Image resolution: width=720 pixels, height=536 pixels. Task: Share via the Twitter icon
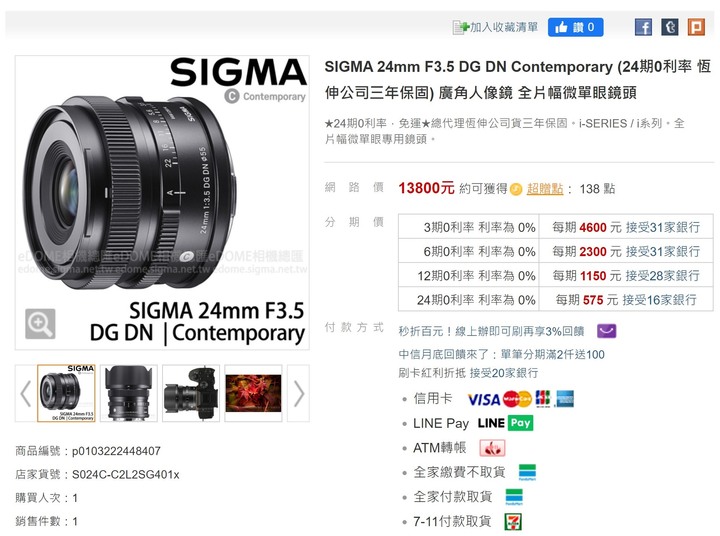pos(669,28)
